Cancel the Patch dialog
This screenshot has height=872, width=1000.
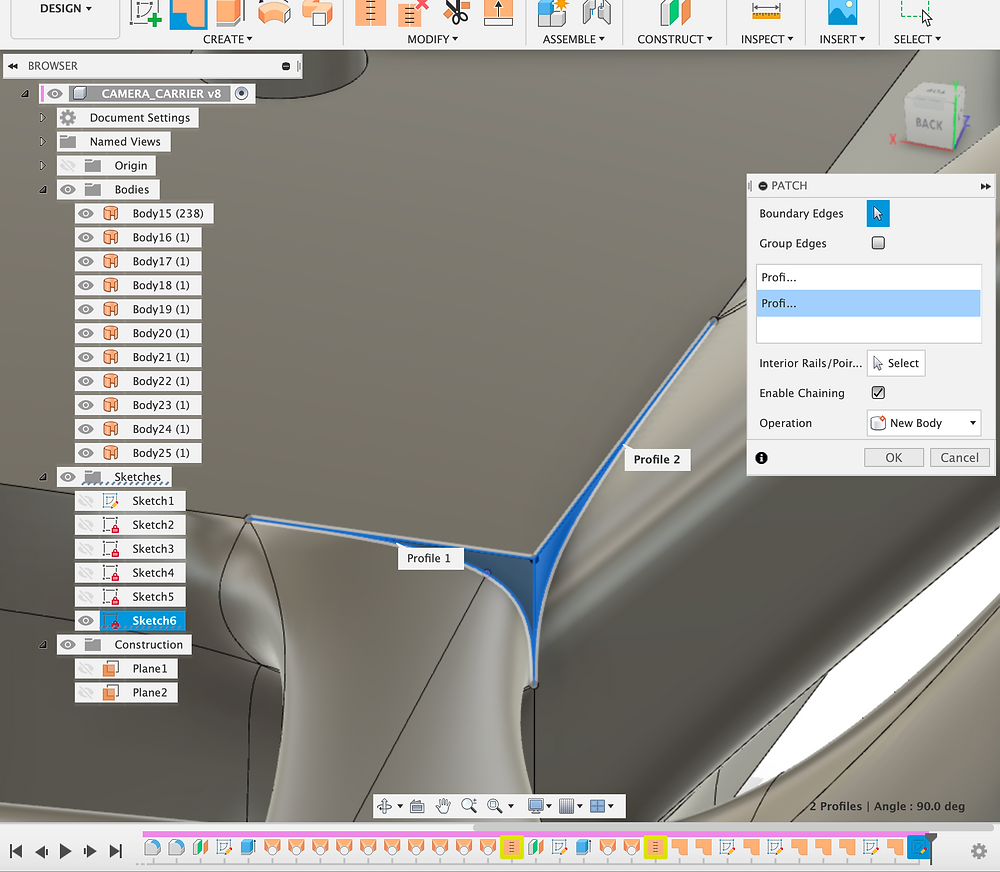click(x=959, y=457)
